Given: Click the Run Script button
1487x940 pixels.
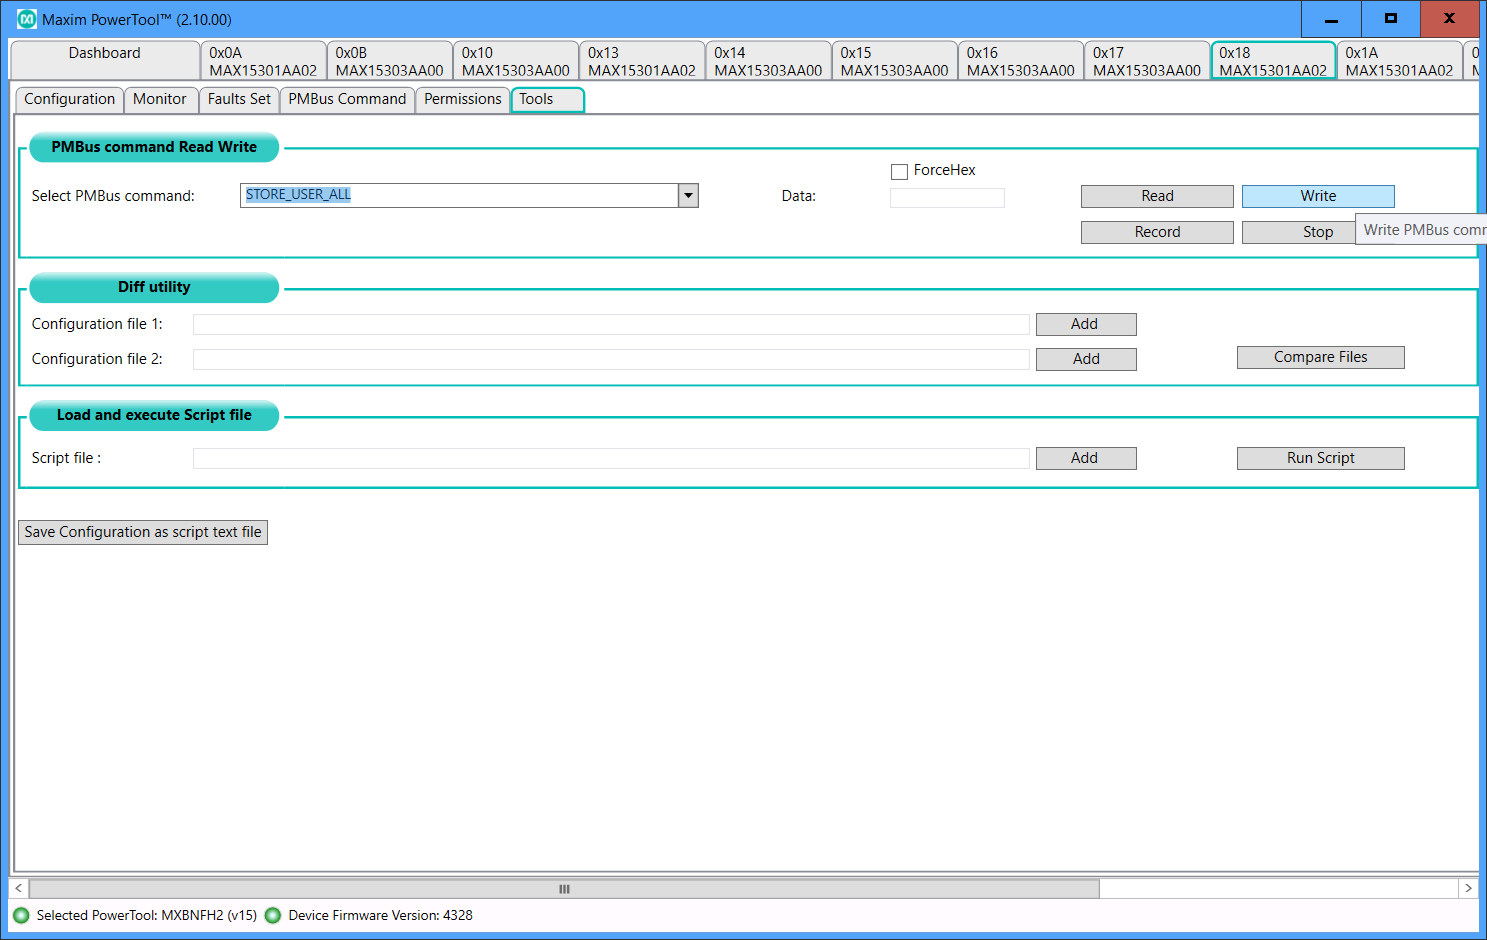Looking at the screenshot, I should pyautogui.click(x=1320, y=458).
